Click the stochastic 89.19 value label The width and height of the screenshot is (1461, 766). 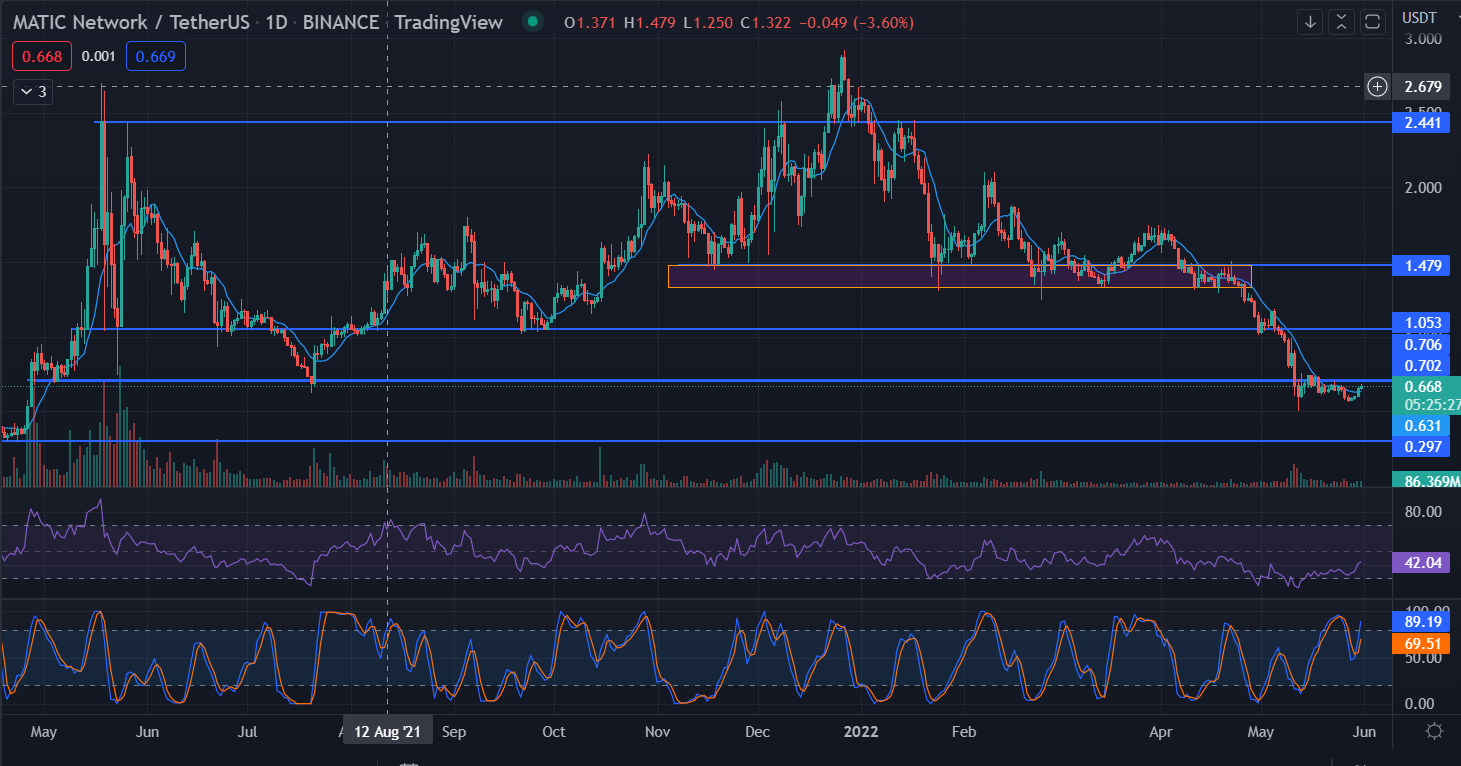click(x=1421, y=620)
